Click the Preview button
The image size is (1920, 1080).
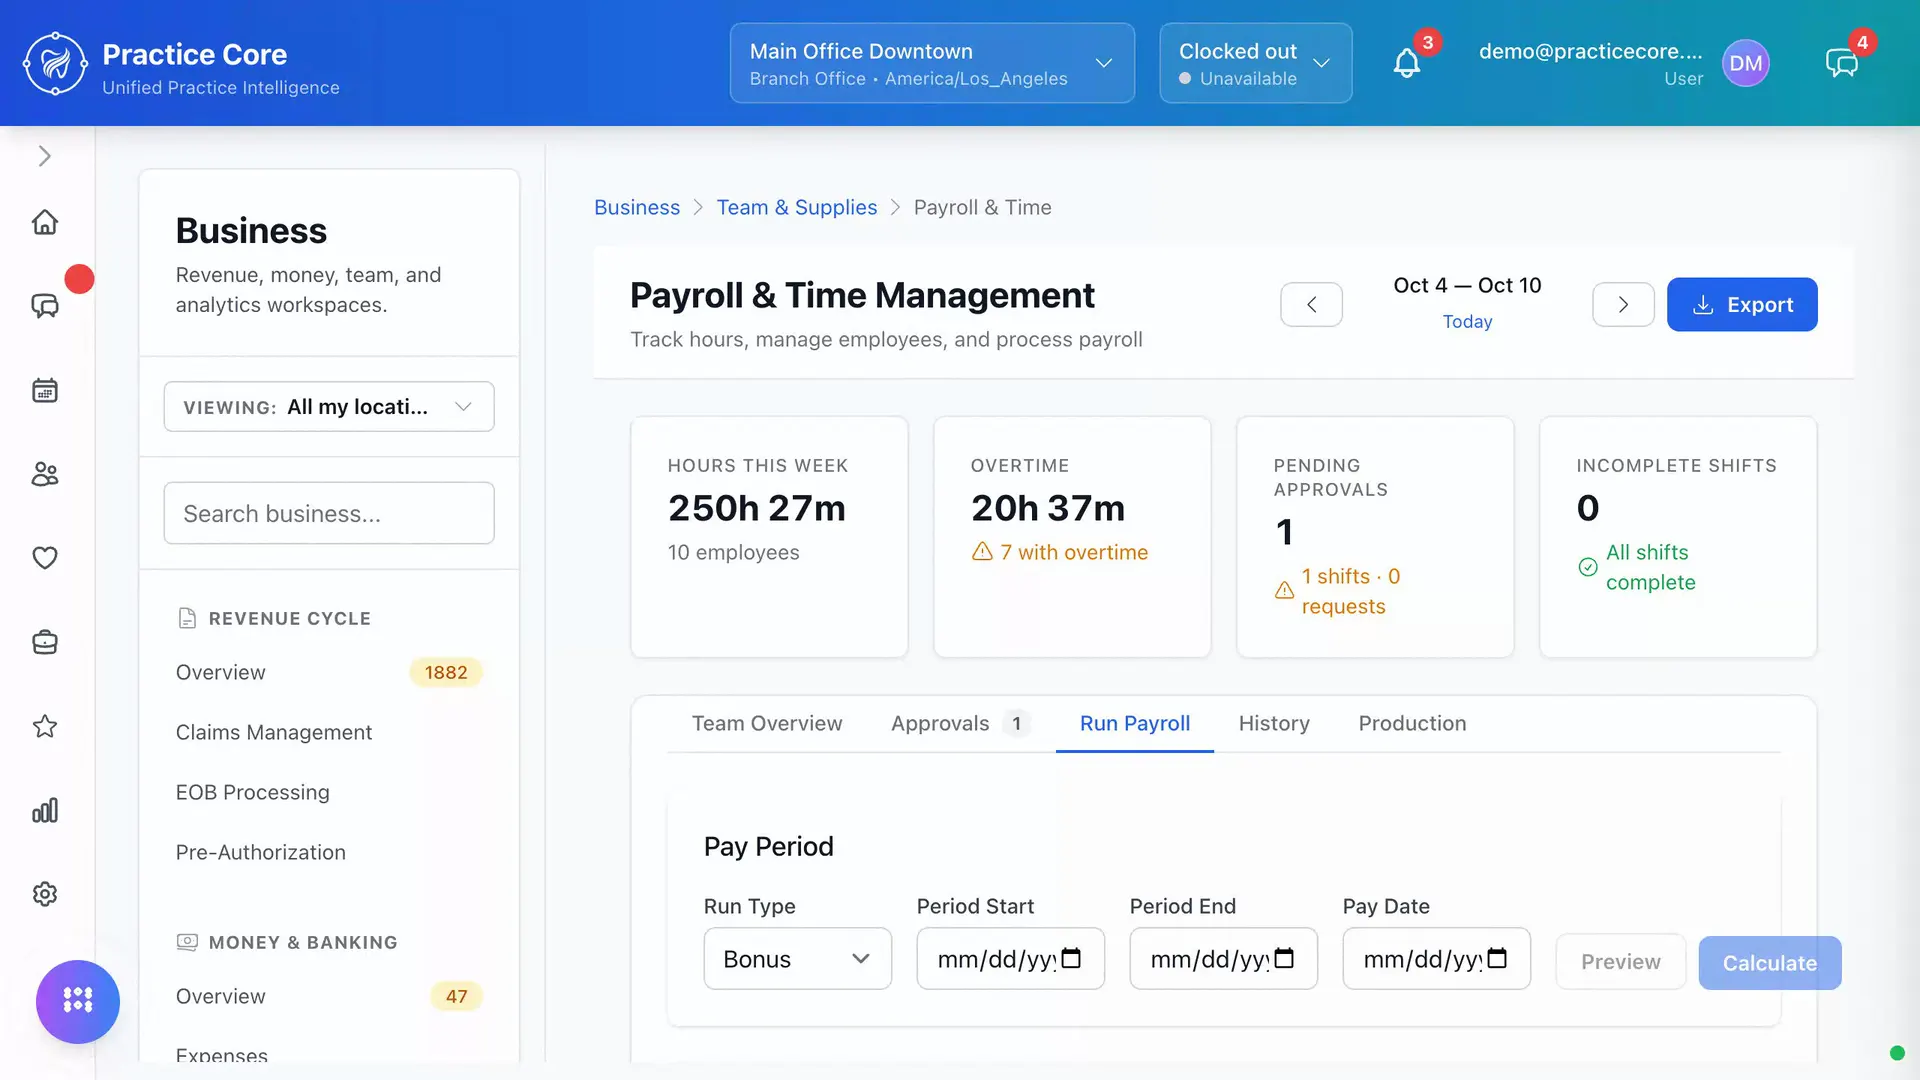1621,962
